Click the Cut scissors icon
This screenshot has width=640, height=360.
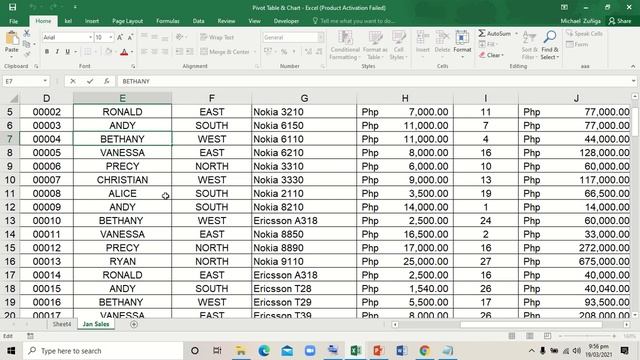pyautogui.click(x=27, y=33)
